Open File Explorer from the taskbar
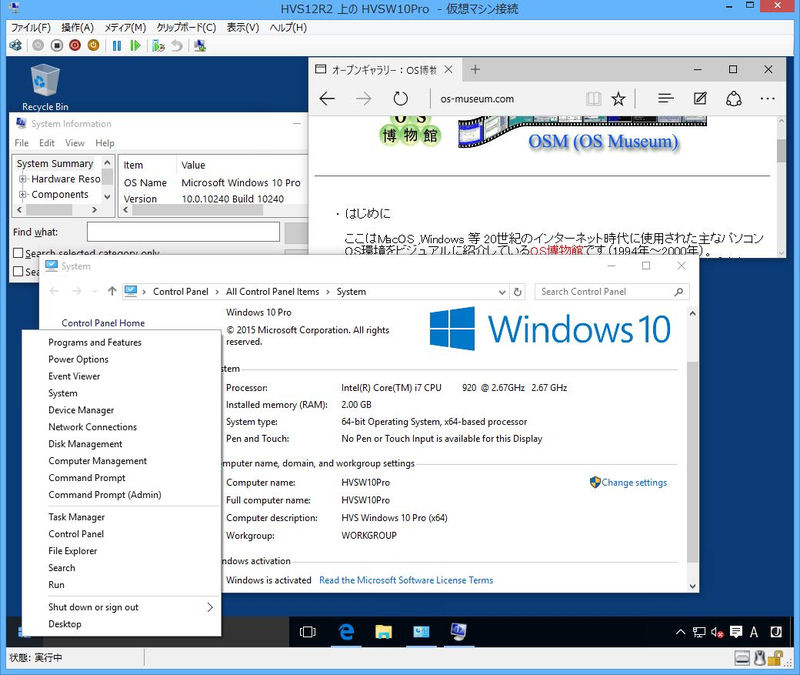This screenshot has height=675, width=800. click(x=384, y=632)
